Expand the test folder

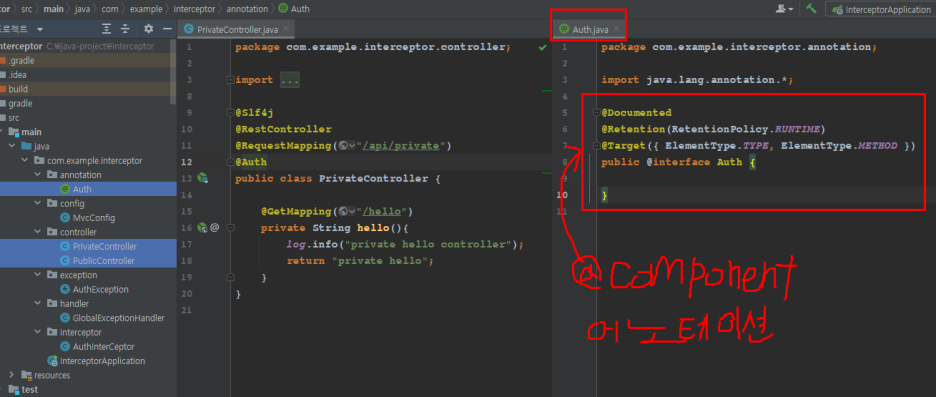(x=1, y=390)
